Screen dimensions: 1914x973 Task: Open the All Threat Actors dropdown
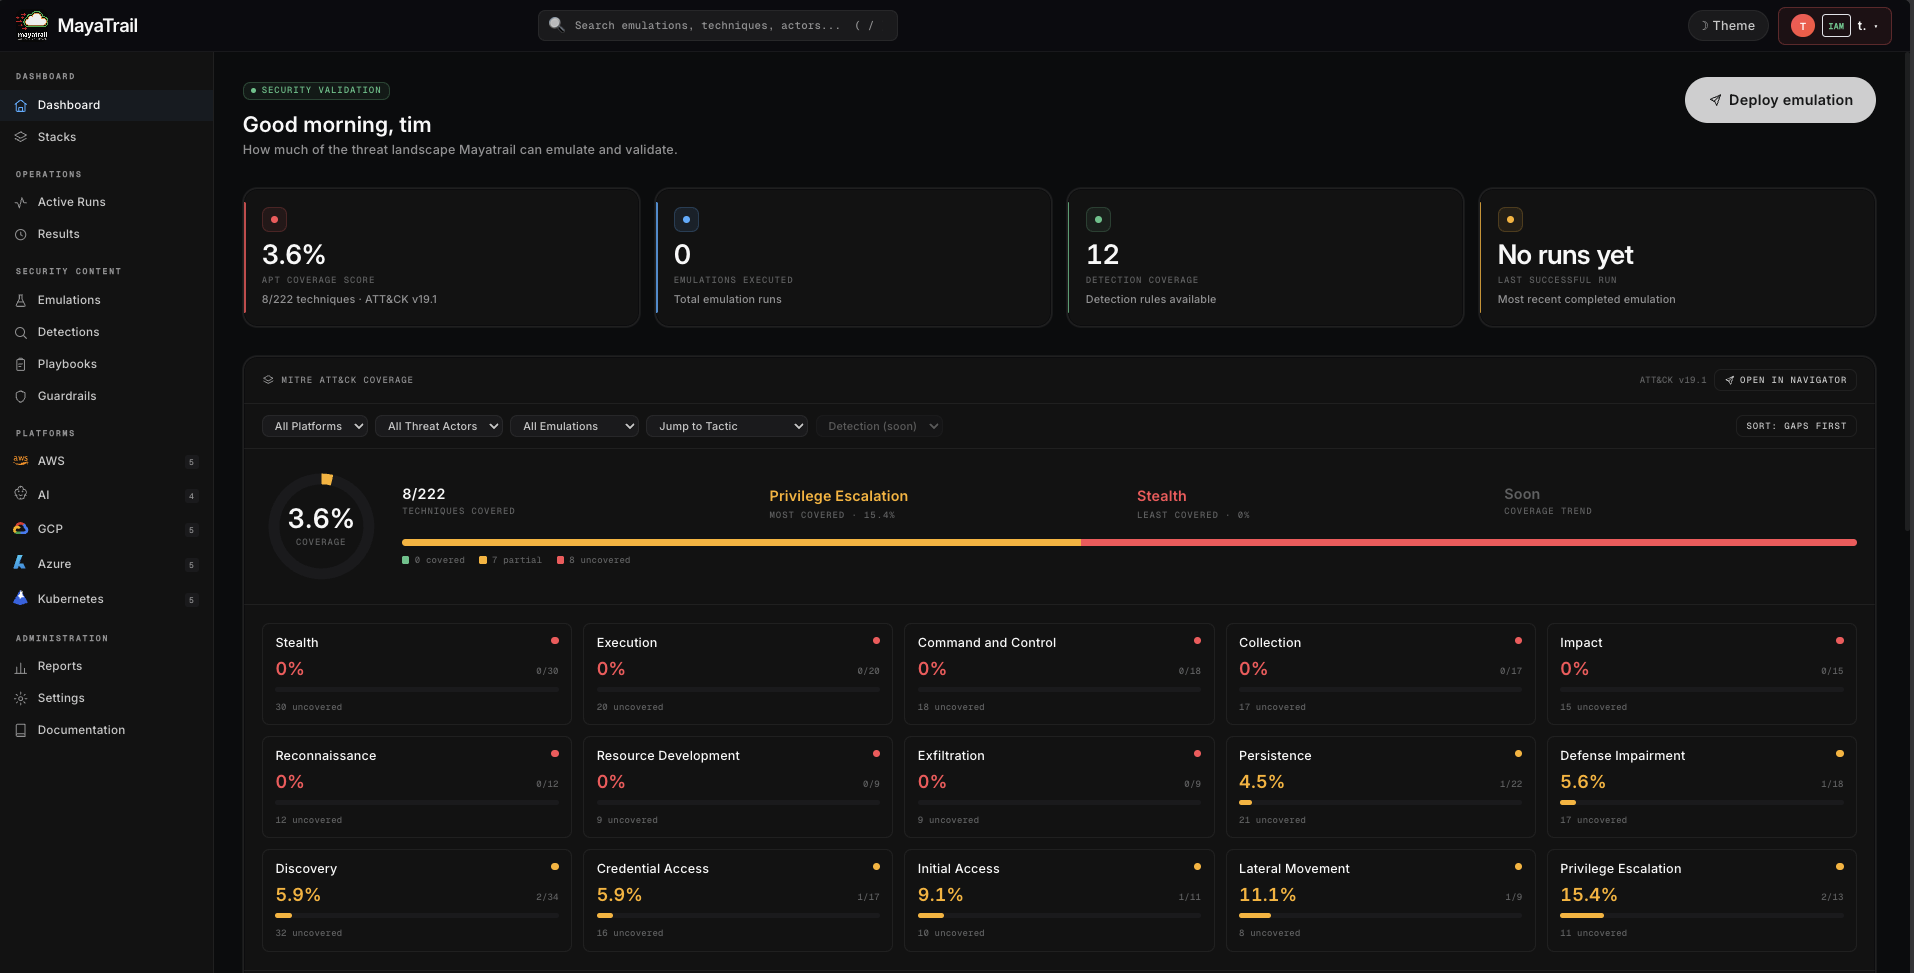tap(439, 426)
